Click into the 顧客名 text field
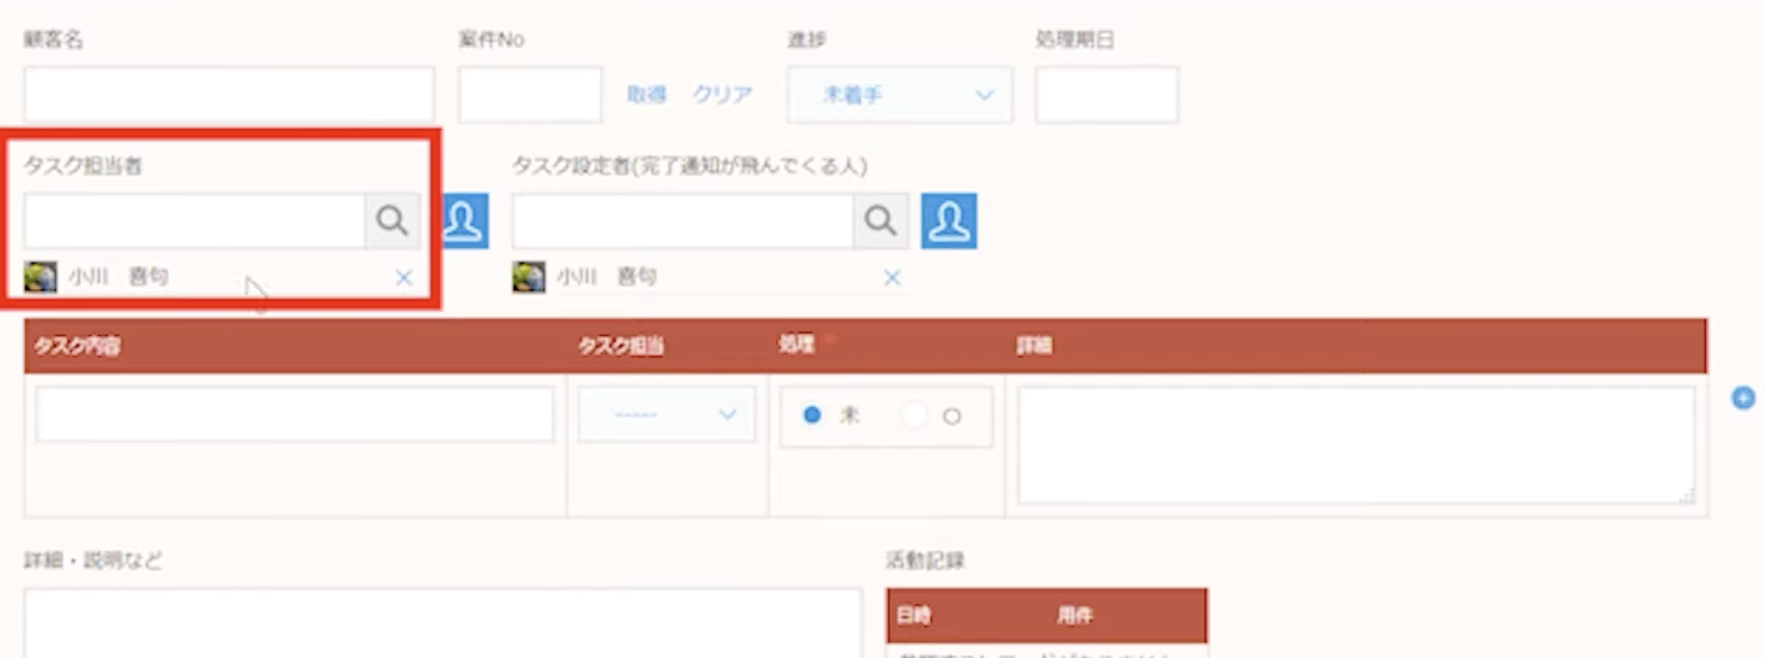This screenshot has height=658, width=1765. (x=229, y=95)
